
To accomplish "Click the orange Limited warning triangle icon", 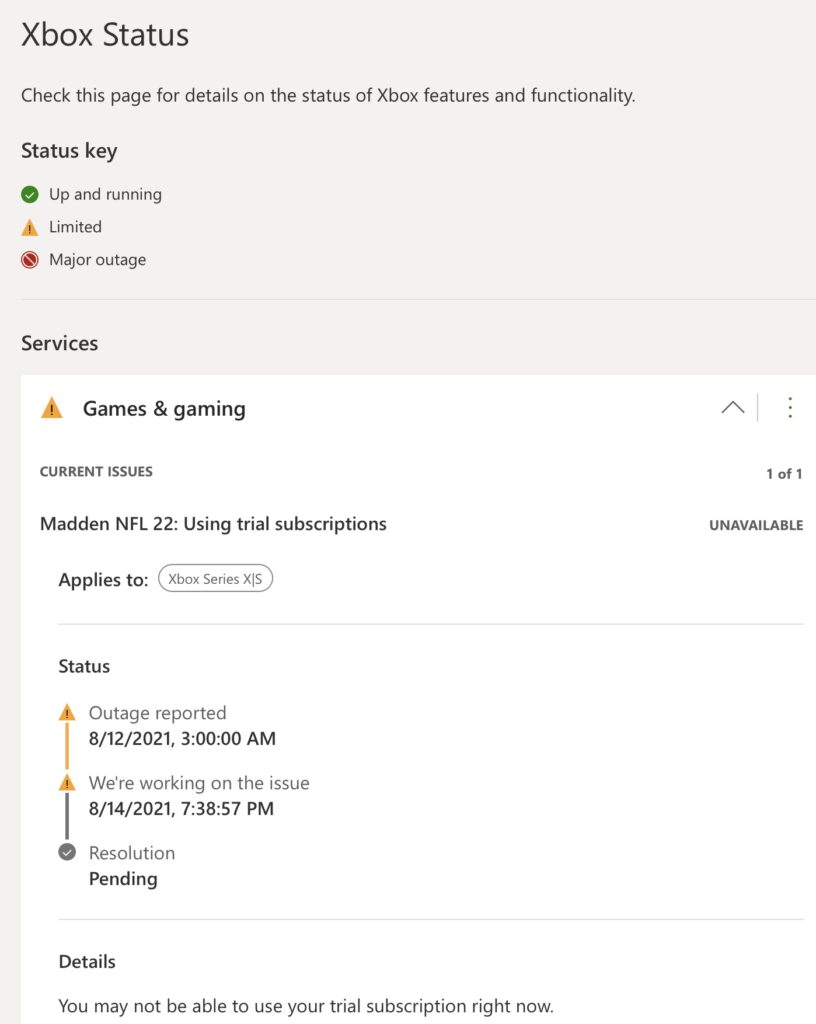I will pos(30,228).
